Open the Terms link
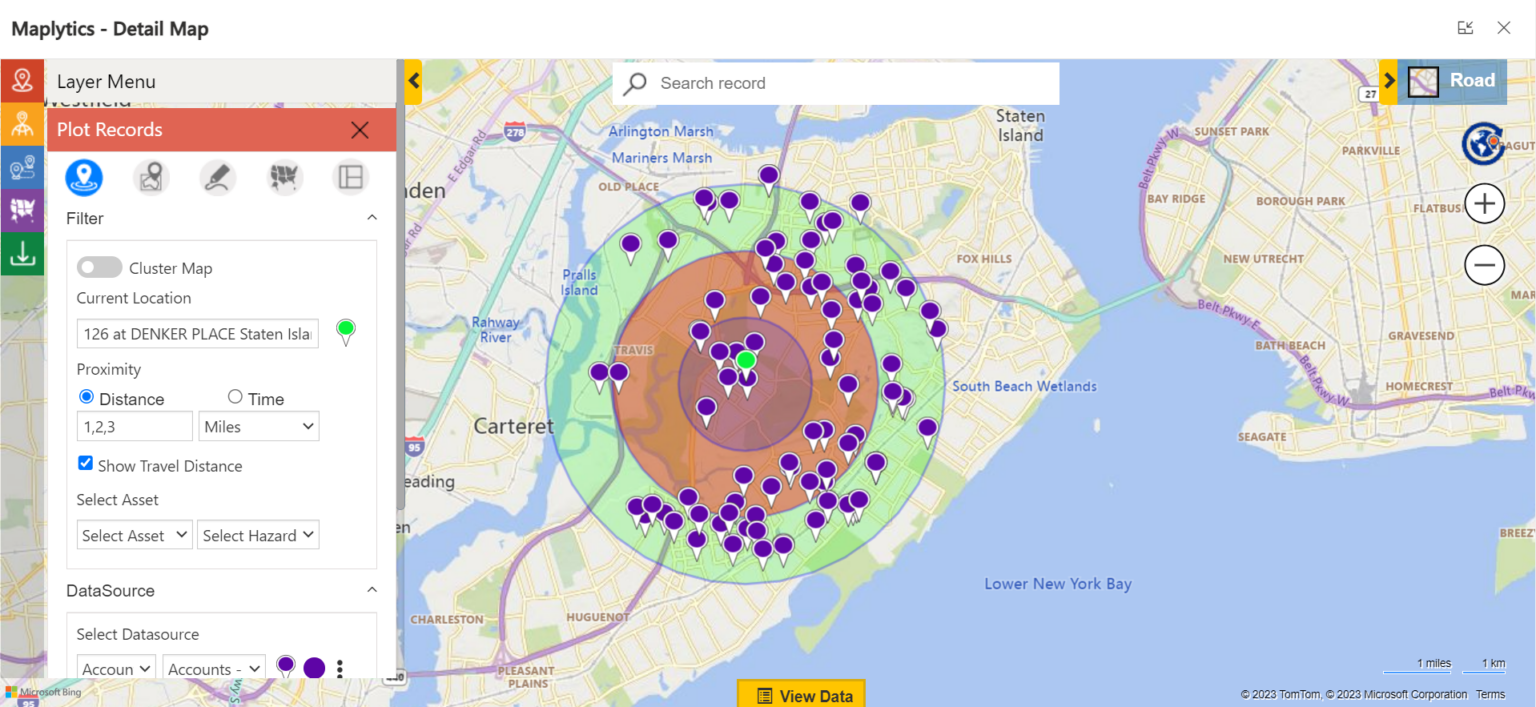 1490,694
